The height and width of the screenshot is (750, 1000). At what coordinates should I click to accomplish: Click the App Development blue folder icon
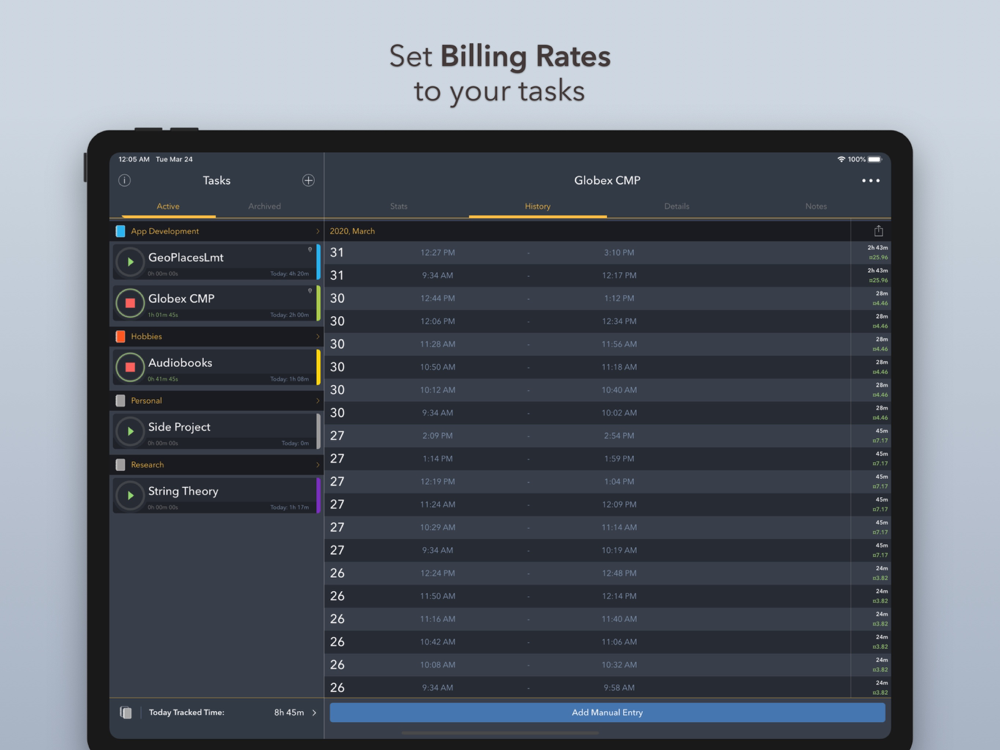(121, 231)
